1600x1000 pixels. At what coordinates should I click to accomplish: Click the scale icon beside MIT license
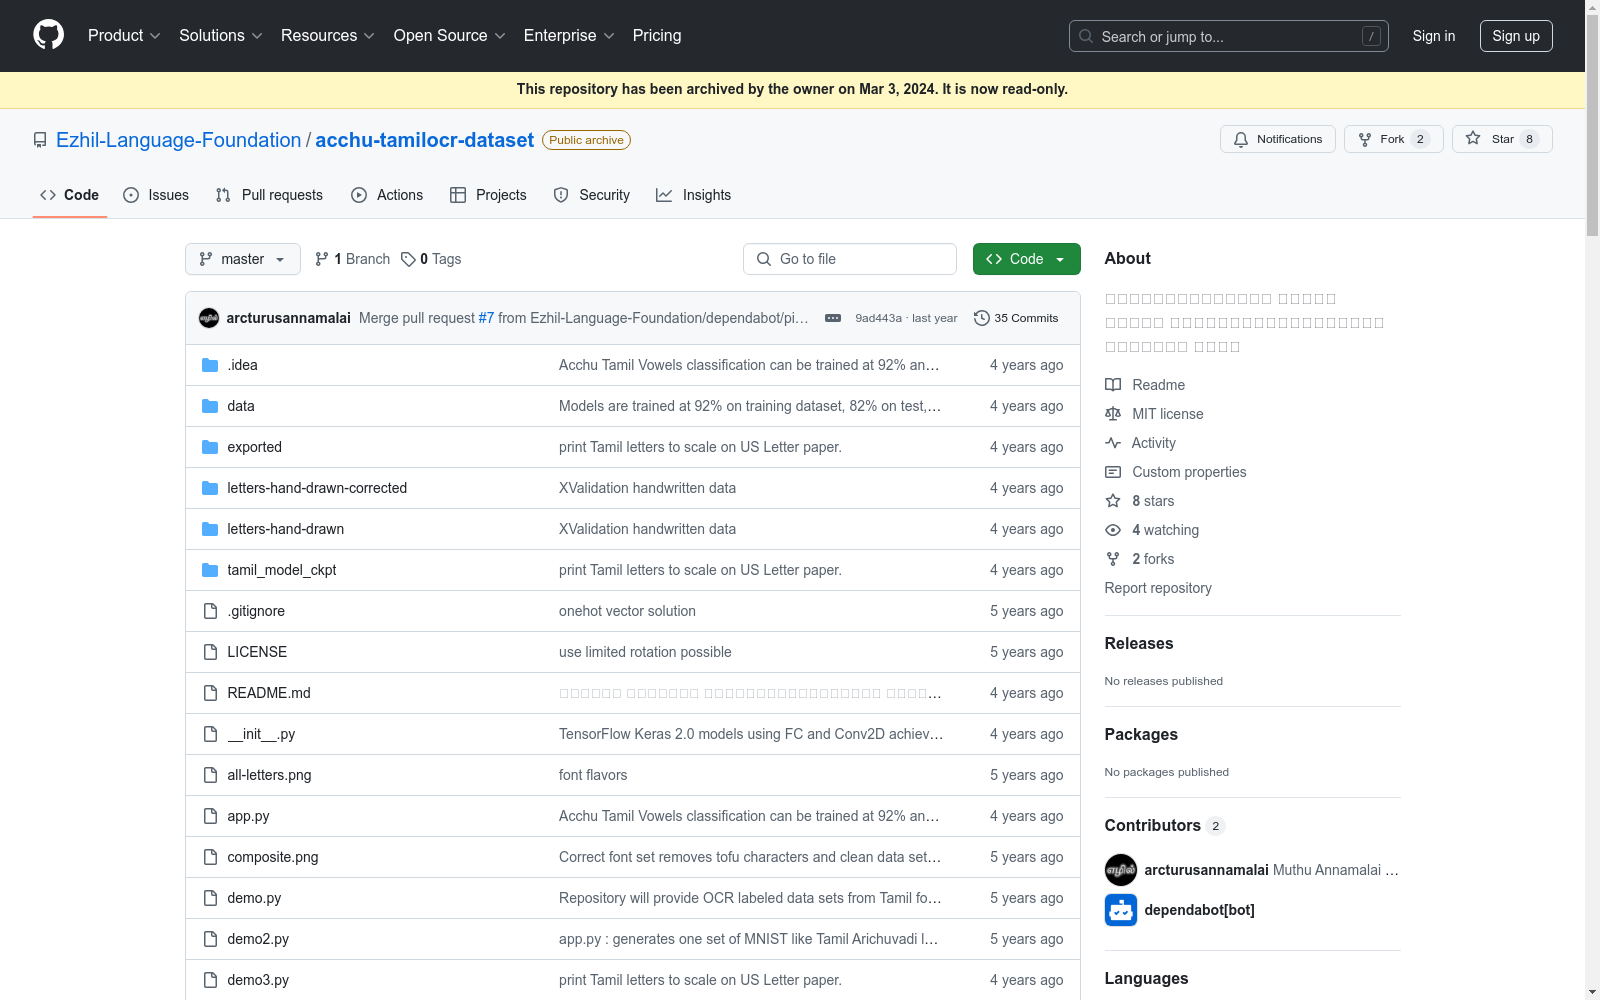click(1113, 414)
